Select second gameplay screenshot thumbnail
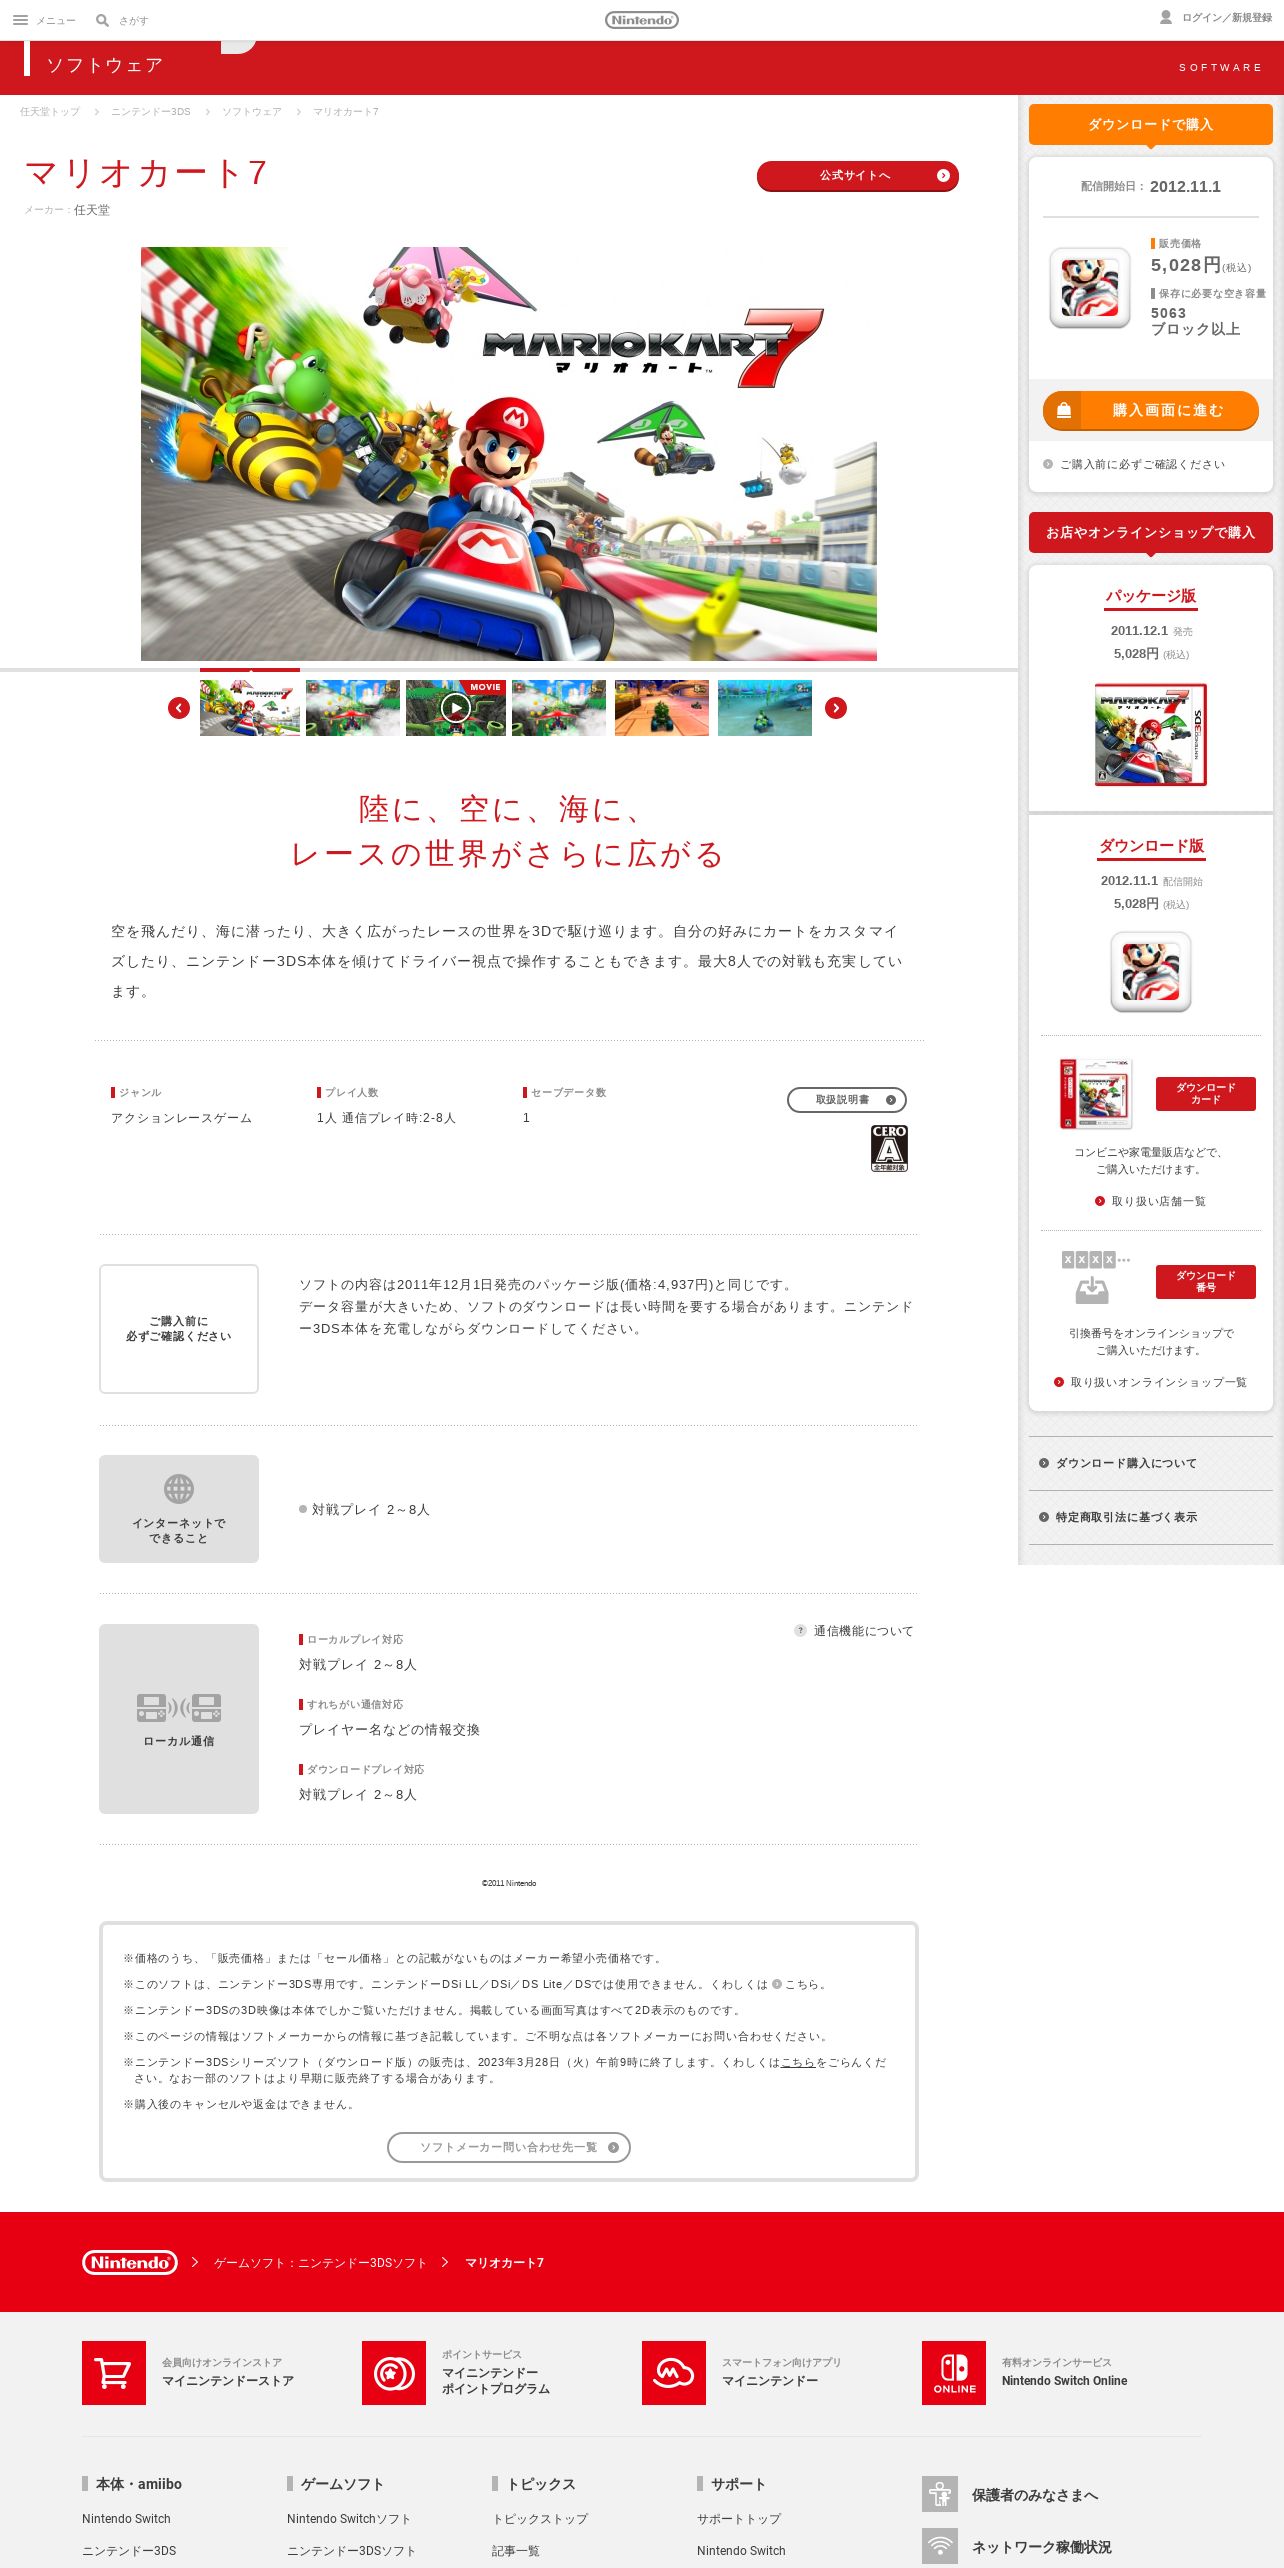The height and width of the screenshot is (2568, 1284). [353, 708]
